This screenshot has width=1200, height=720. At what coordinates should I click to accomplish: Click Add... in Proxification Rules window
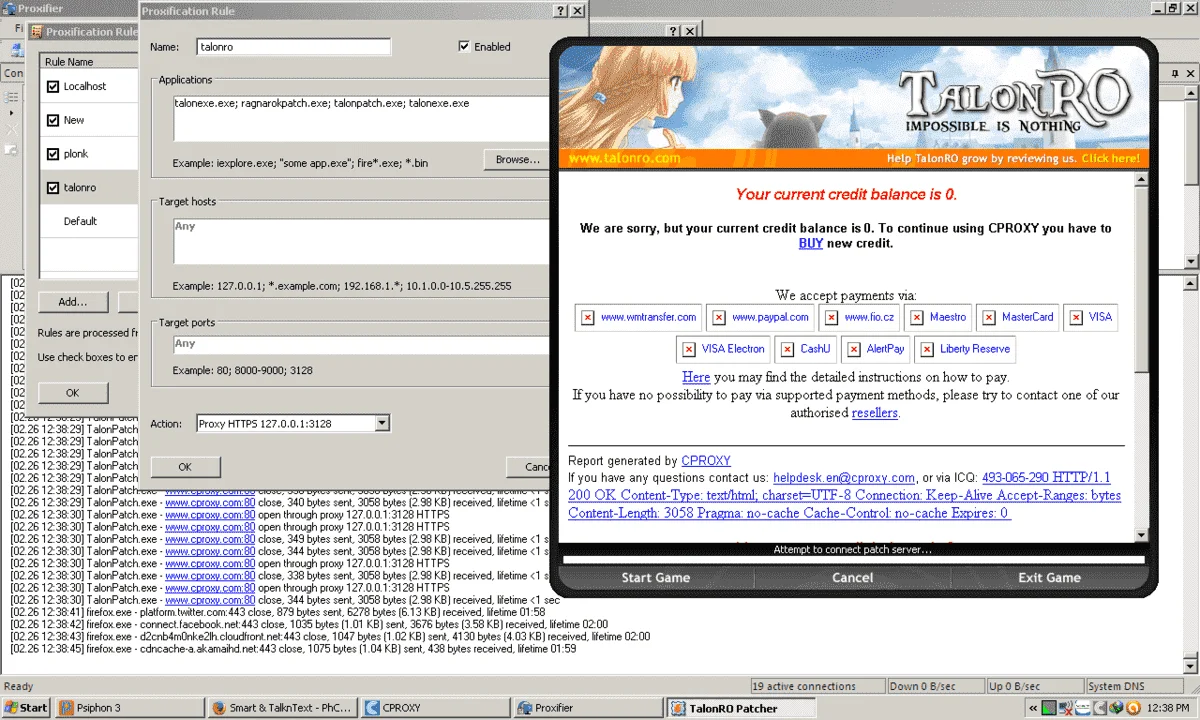(x=72, y=301)
